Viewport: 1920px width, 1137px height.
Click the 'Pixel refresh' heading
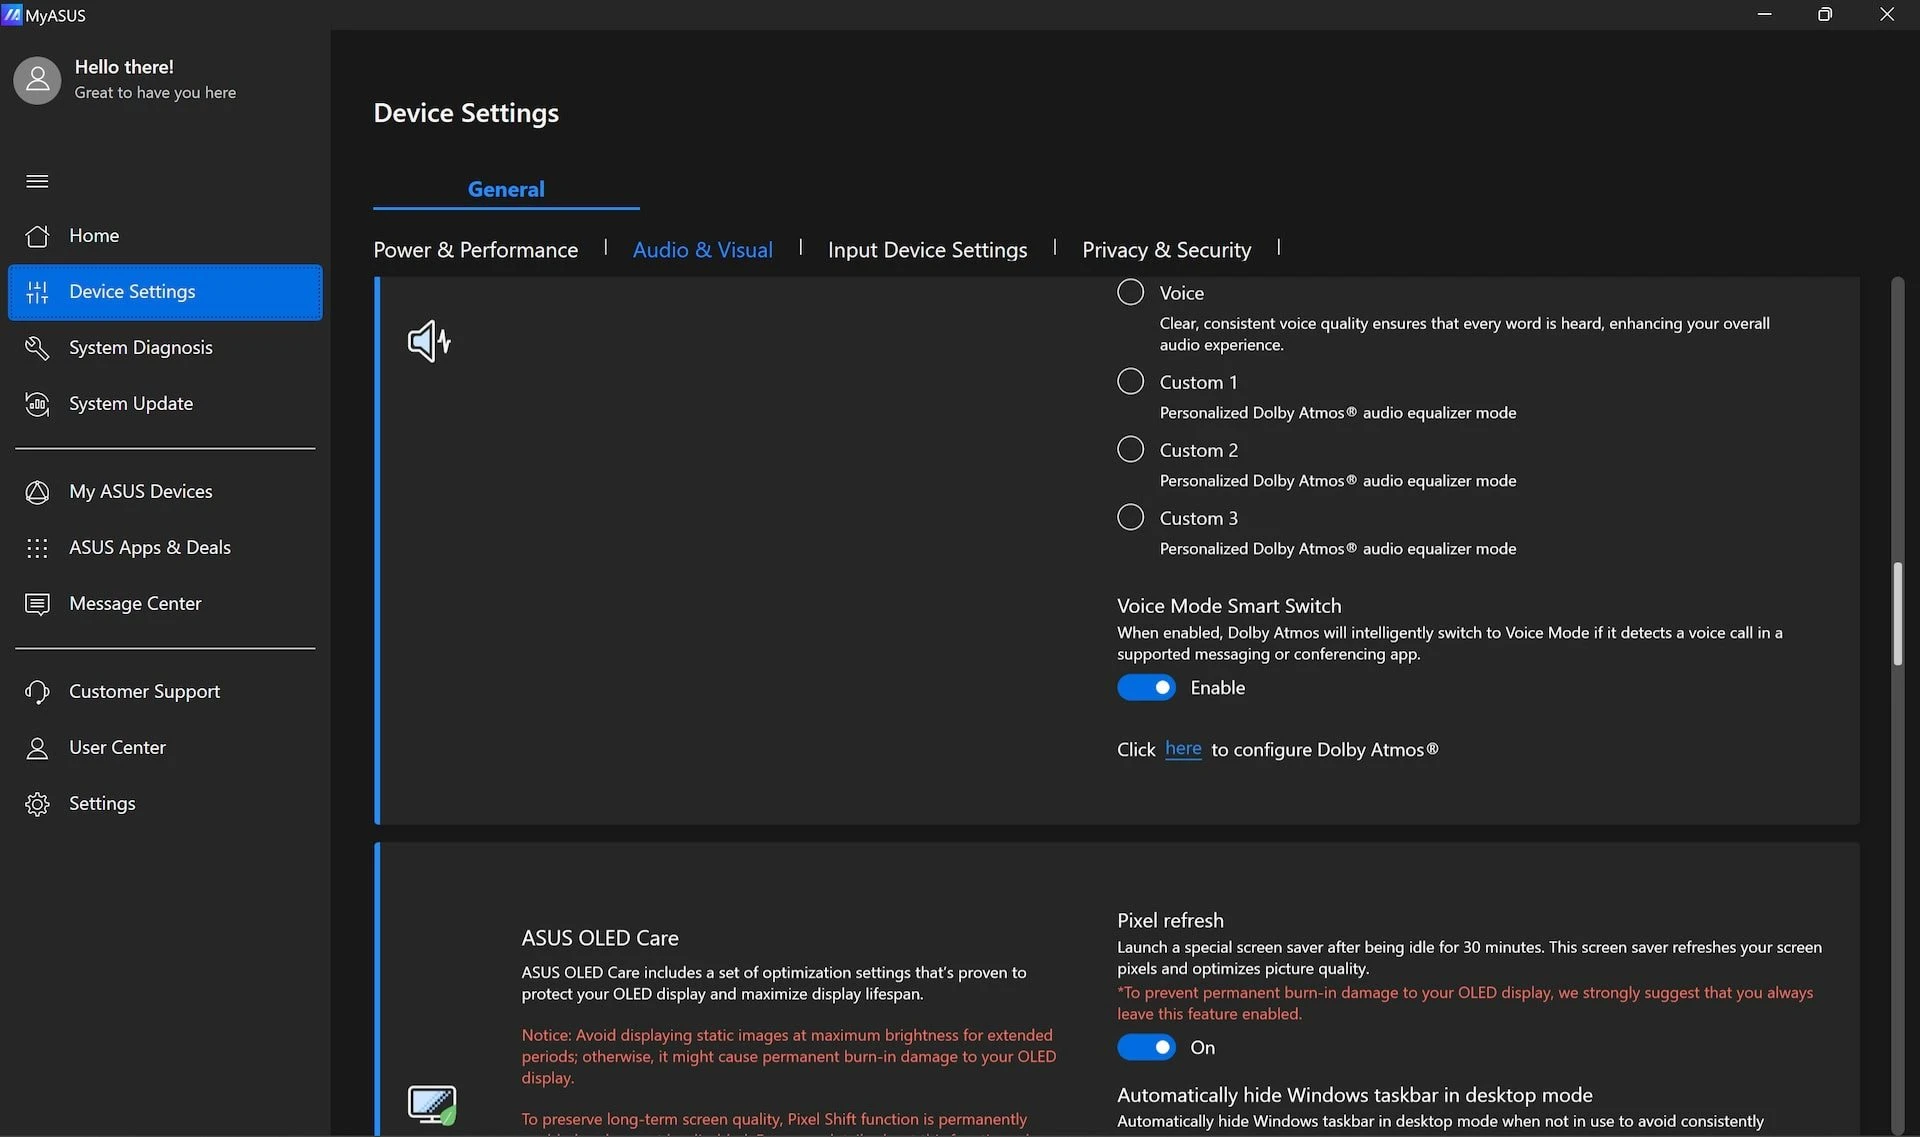(1170, 920)
